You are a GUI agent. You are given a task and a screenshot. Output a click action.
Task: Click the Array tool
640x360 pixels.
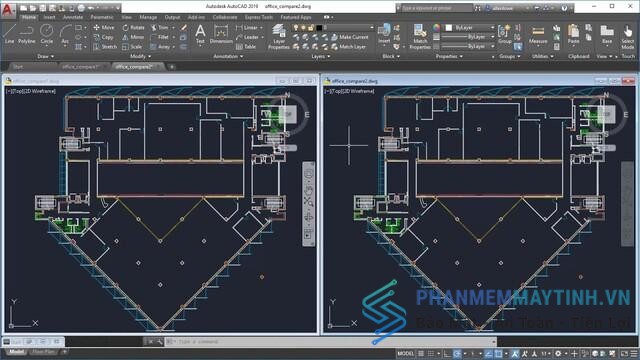(160, 47)
